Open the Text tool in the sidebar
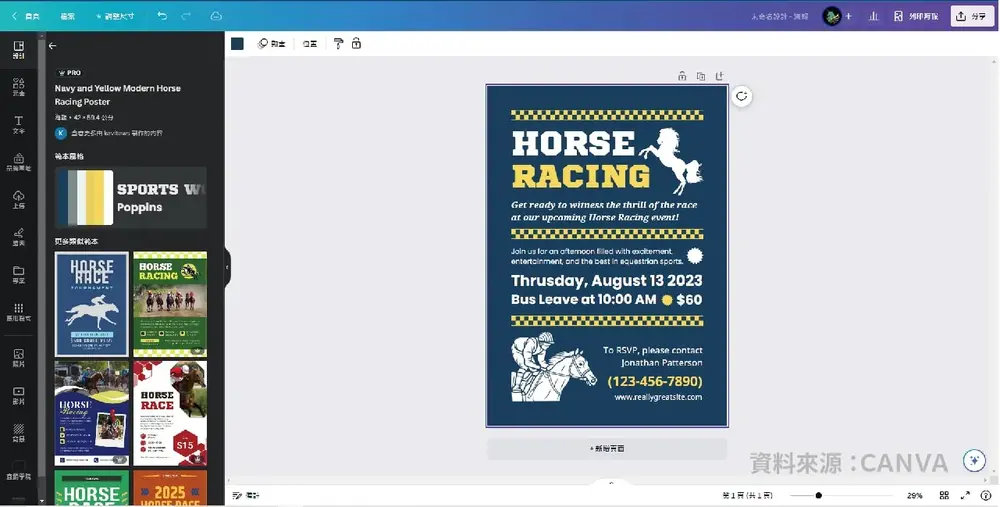 click(18, 124)
